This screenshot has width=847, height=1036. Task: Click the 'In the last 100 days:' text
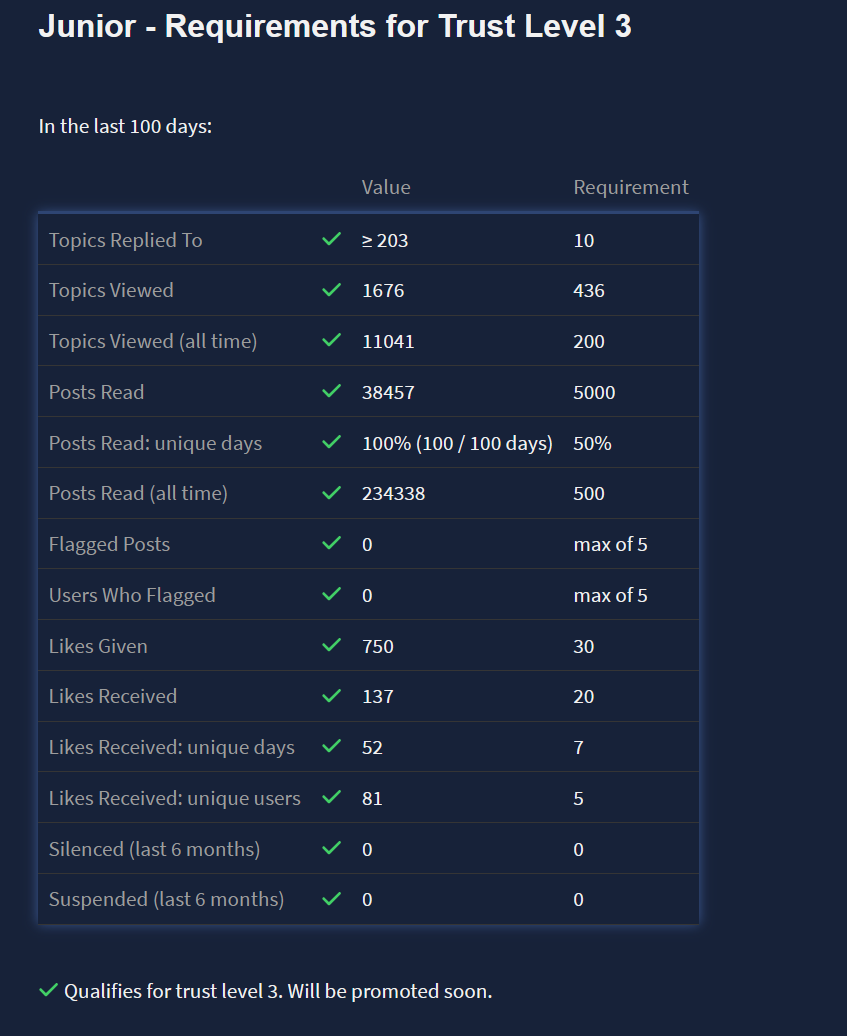point(125,127)
